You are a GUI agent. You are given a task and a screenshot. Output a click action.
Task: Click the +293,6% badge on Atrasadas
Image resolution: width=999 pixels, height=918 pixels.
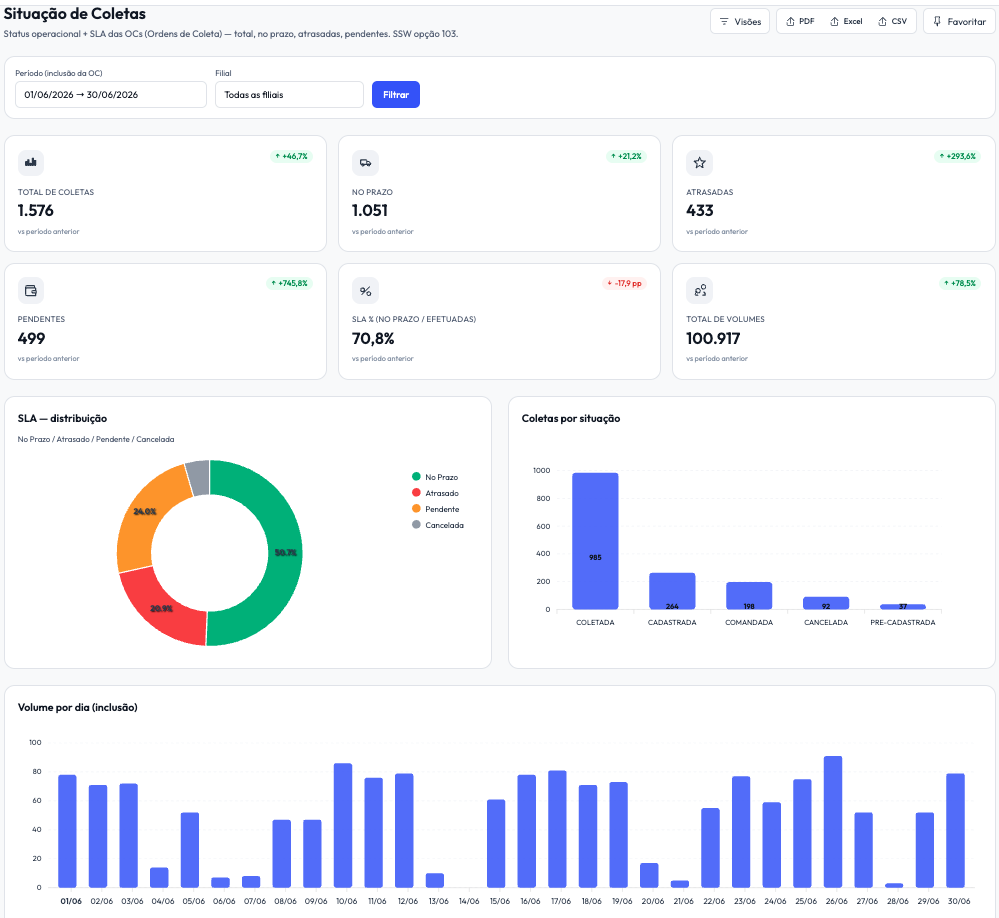(958, 156)
